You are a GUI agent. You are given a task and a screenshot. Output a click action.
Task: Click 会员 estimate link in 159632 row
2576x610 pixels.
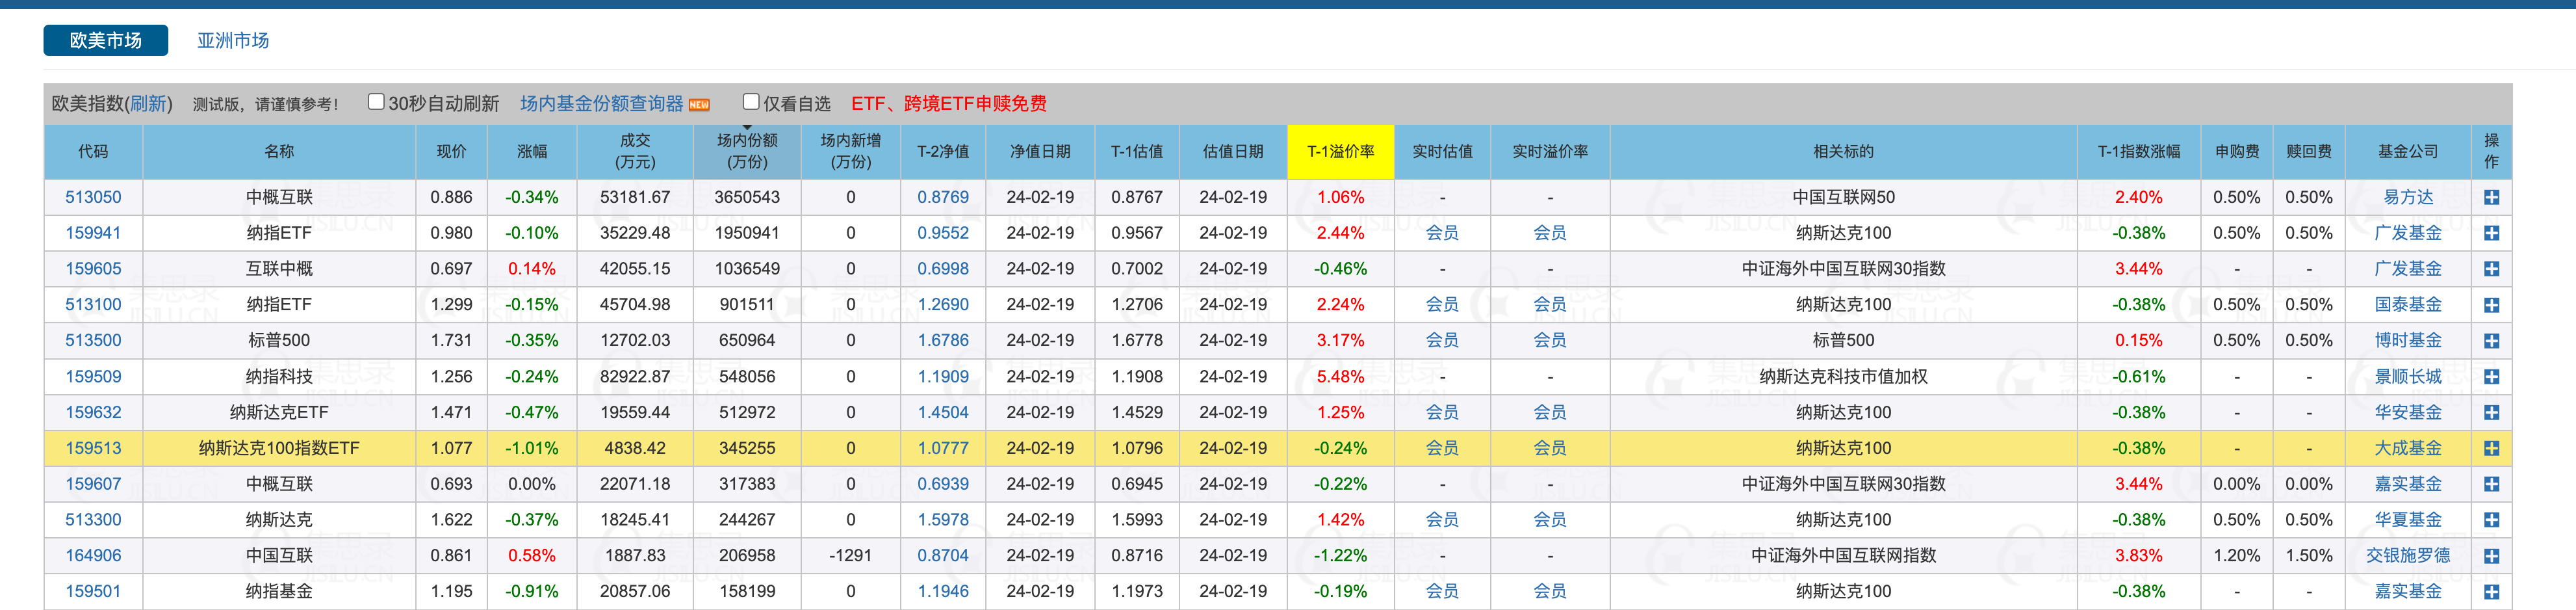coord(1441,413)
